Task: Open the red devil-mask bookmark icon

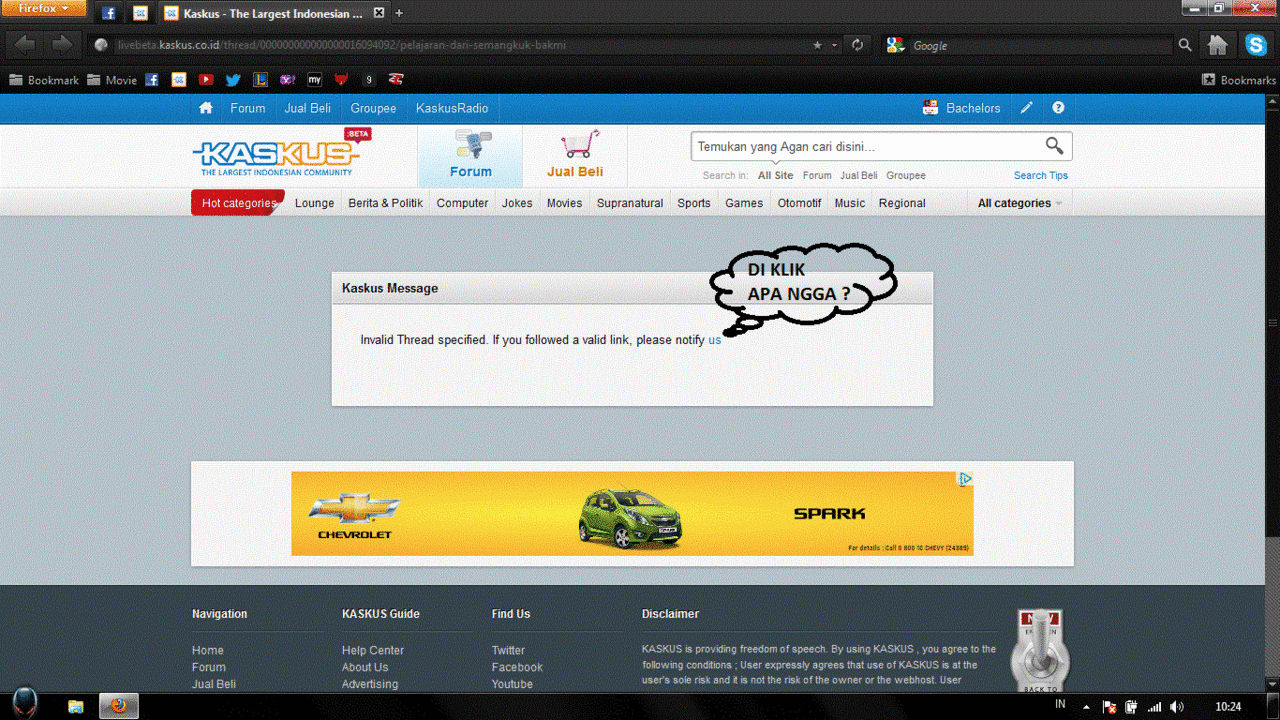Action: [342, 80]
